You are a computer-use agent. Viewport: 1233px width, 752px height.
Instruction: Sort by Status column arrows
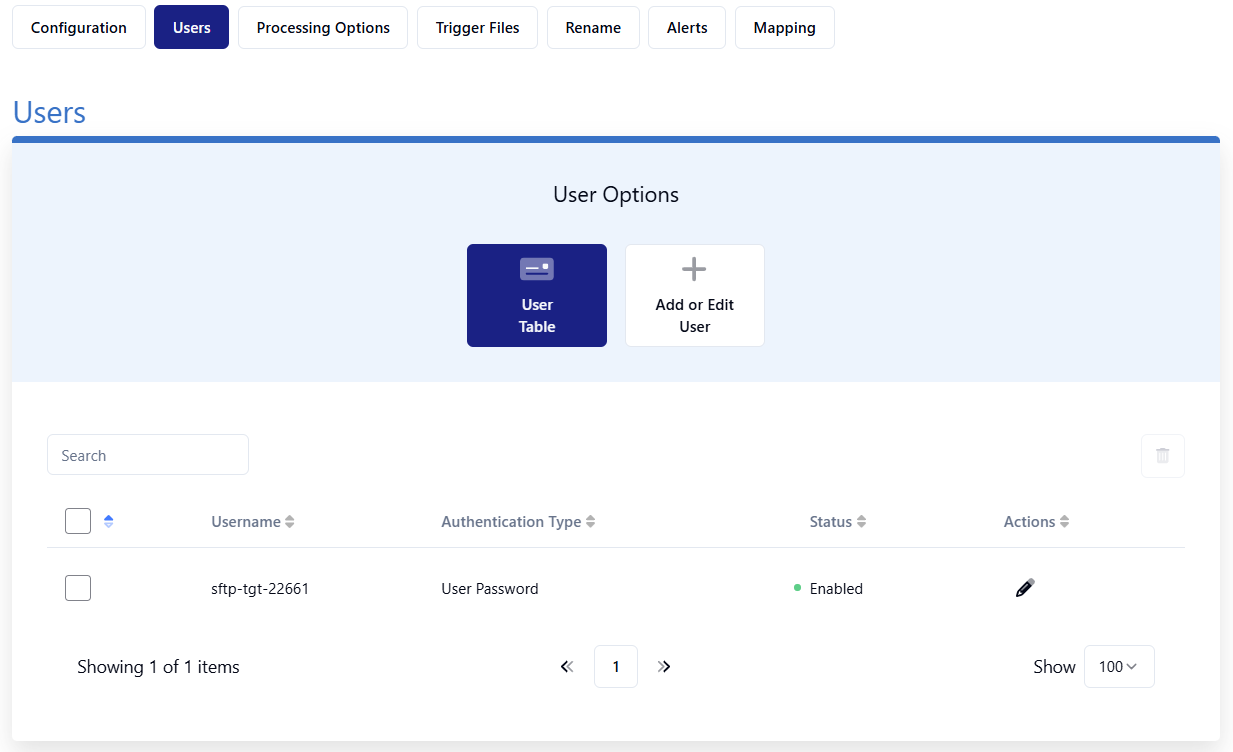click(862, 522)
